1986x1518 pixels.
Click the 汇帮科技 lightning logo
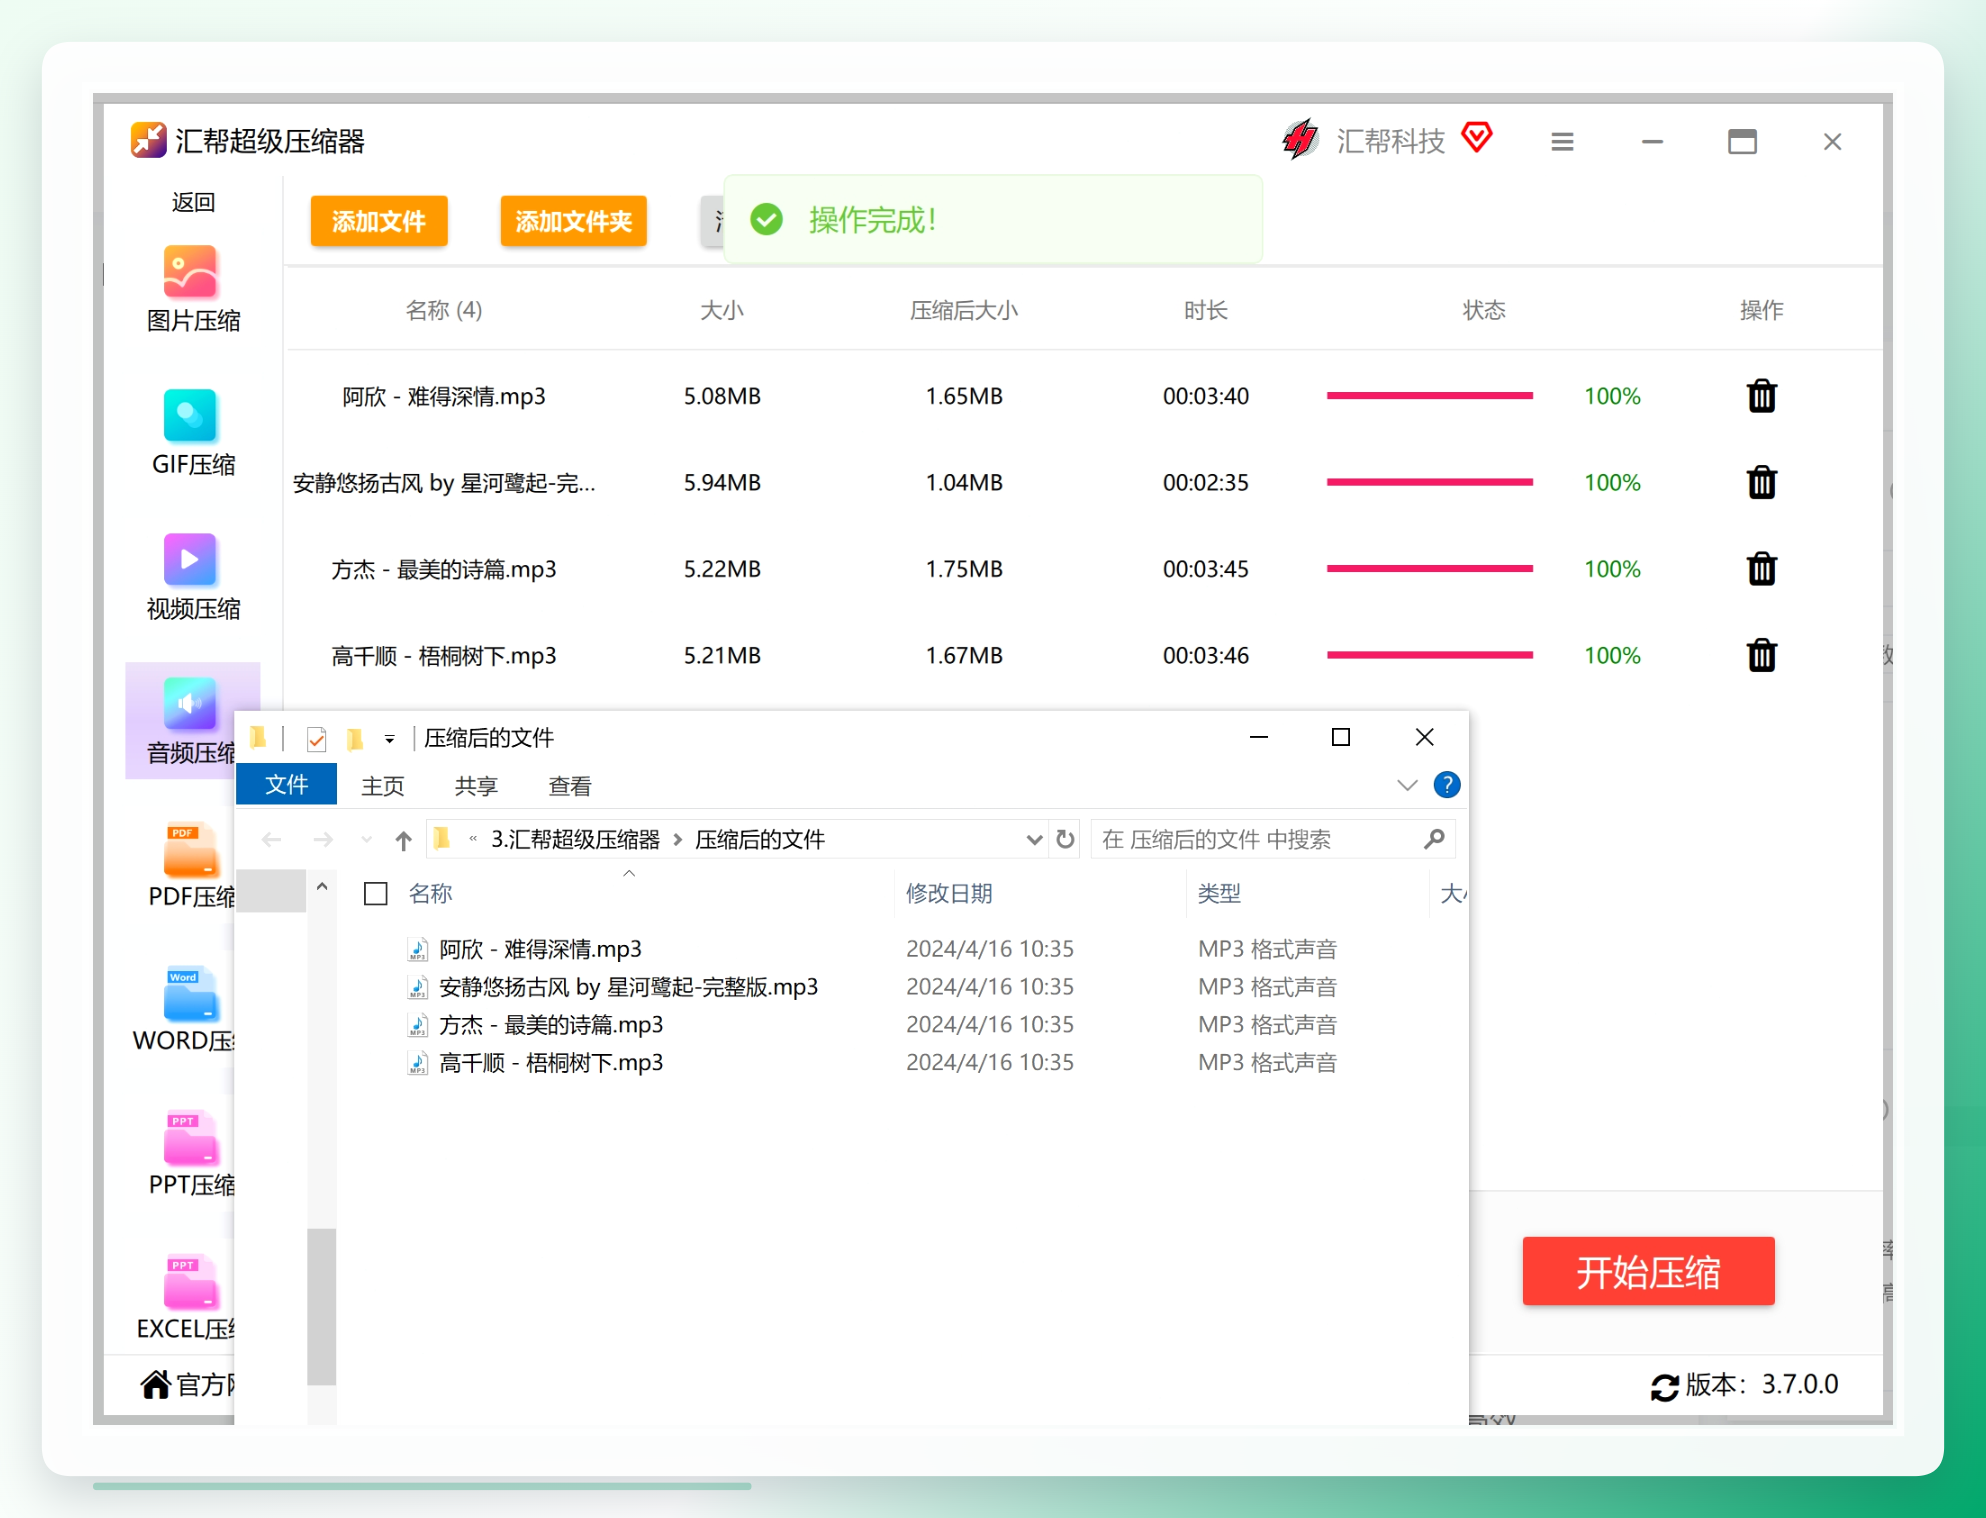(x=1301, y=139)
